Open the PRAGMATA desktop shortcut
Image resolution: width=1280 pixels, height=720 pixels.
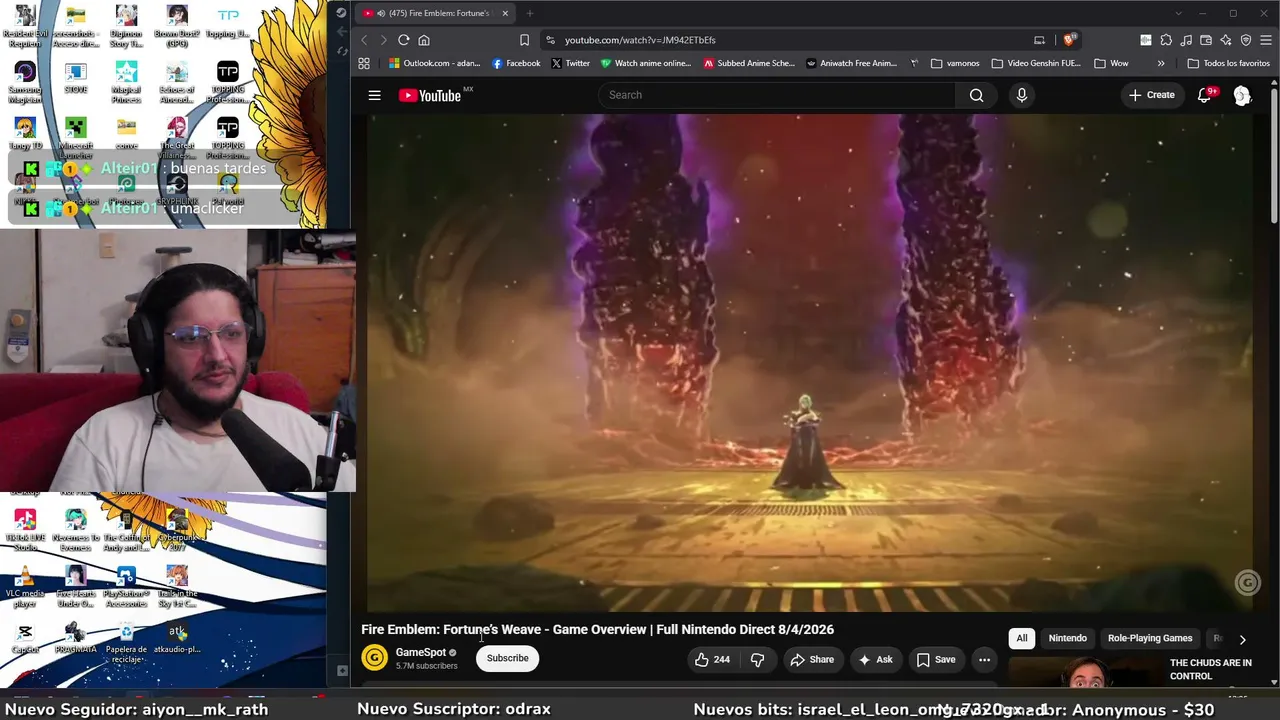click(75, 639)
